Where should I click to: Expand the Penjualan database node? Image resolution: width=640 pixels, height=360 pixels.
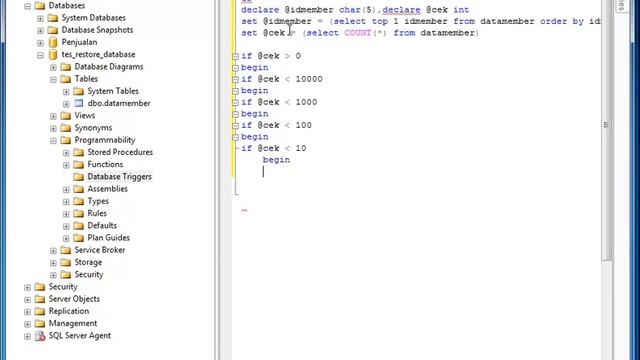(x=40, y=43)
